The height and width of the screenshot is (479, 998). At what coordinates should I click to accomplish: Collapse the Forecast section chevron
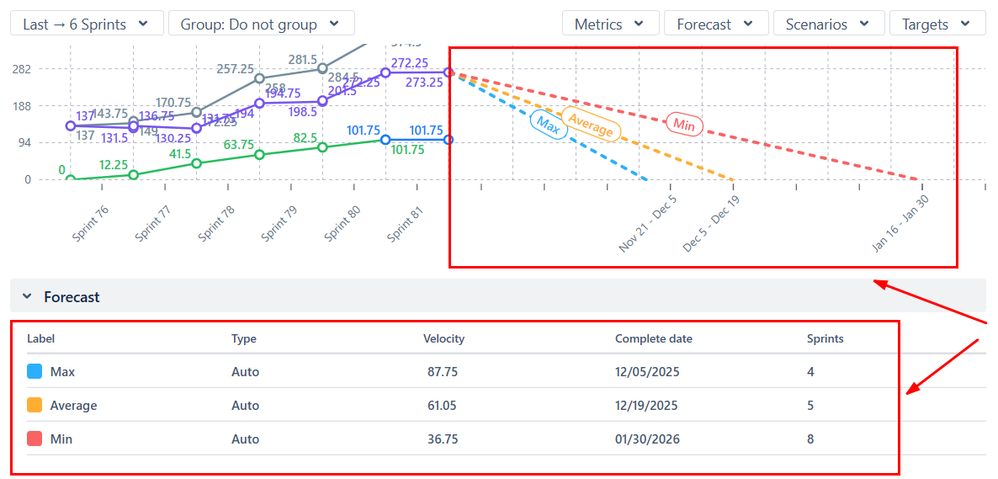click(28, 297)
